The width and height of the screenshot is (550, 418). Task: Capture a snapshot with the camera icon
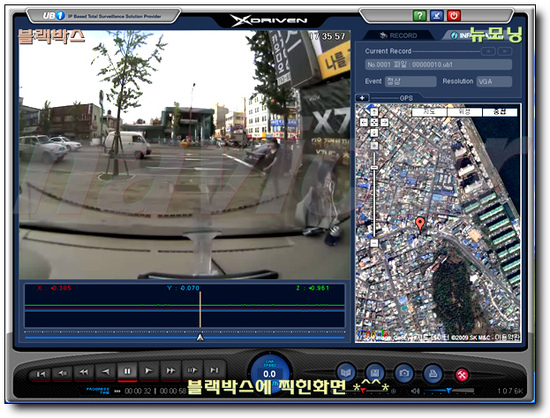coord(404,373)
